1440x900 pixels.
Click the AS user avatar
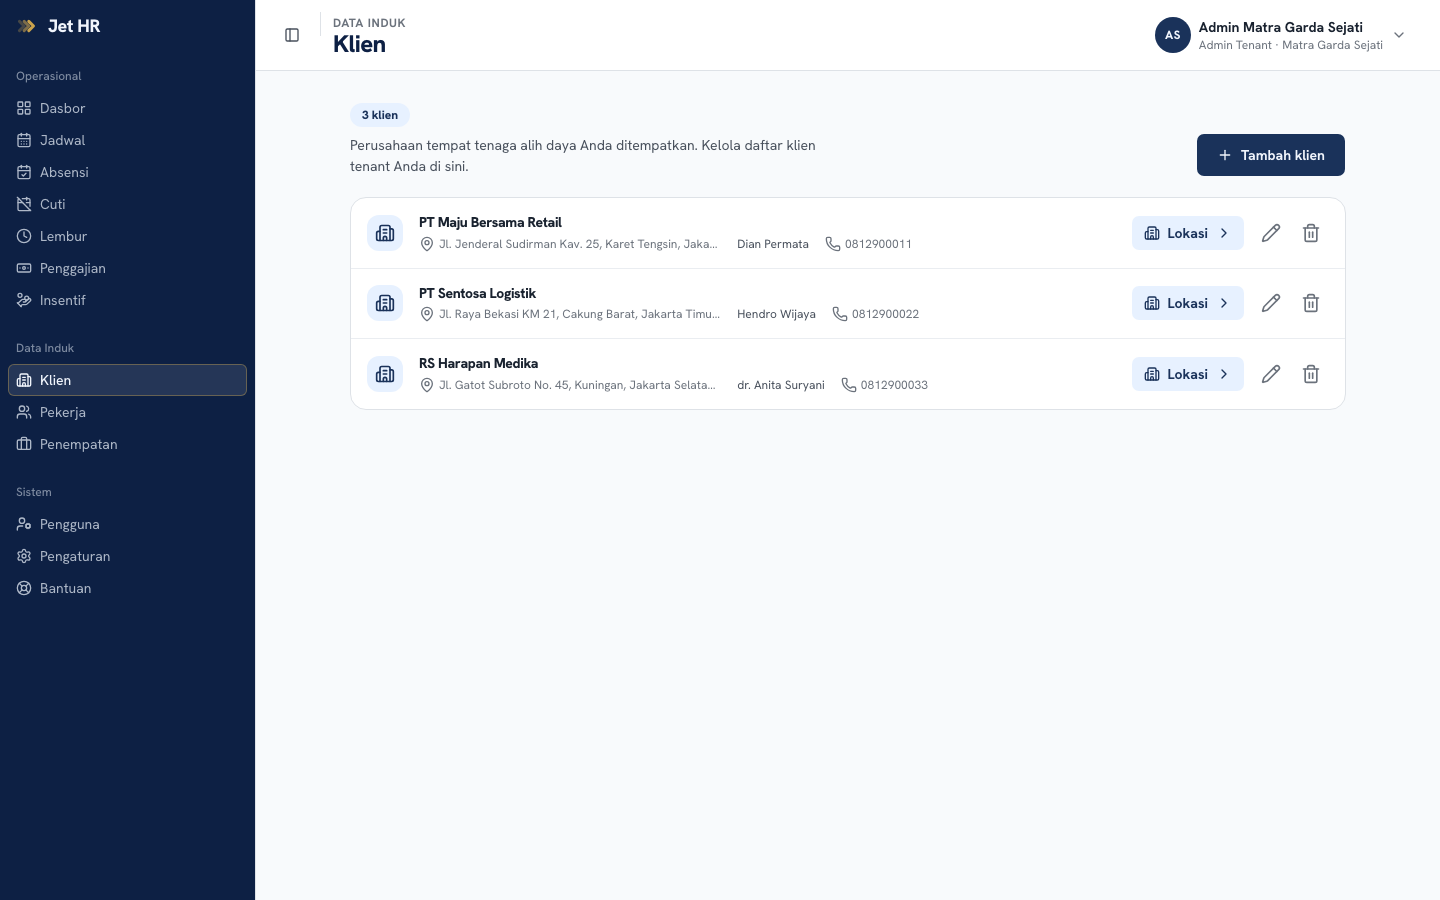pos(1173,35)
